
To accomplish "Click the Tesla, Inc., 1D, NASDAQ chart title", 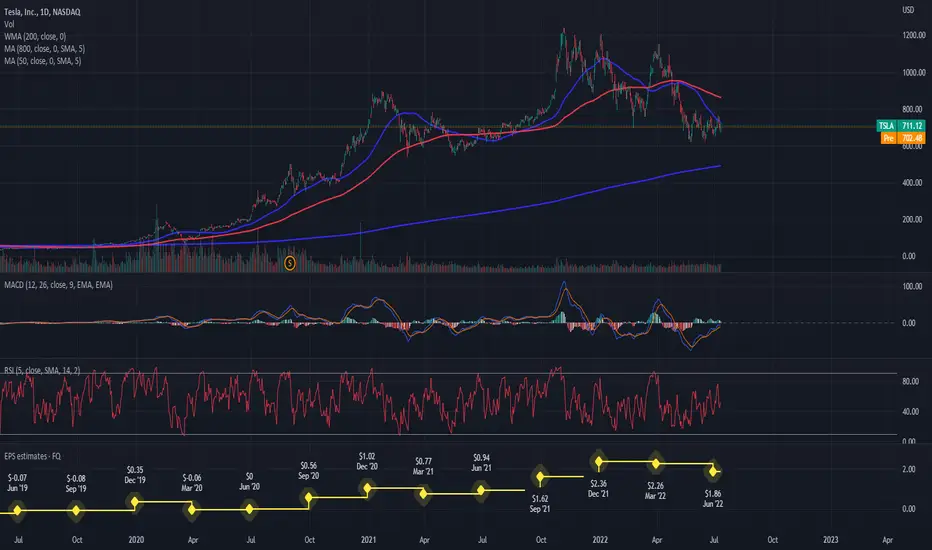I will click(42, 12).
